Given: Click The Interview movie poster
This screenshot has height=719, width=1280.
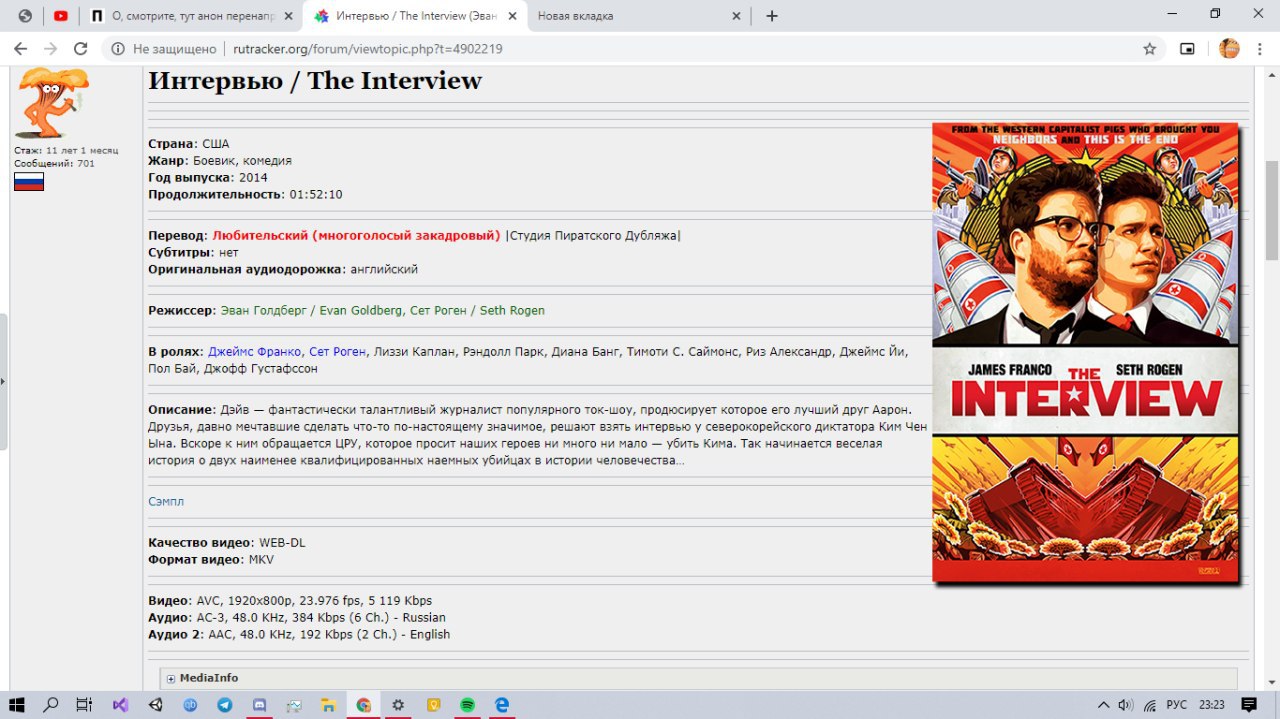Looking at the screenshot, I should (x=1085, y=353).
